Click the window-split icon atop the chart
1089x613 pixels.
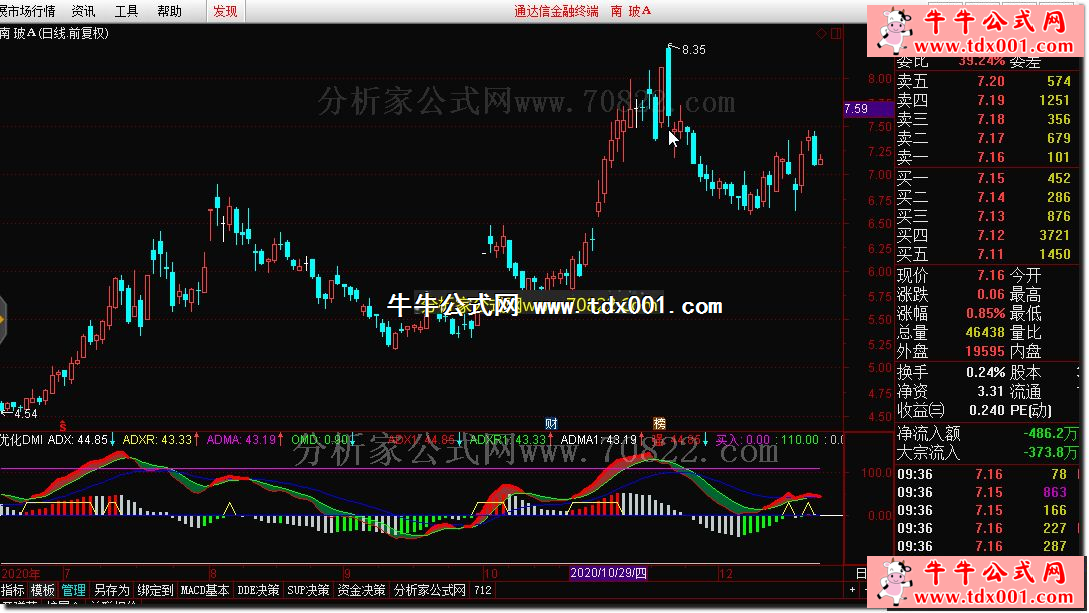pyautogui.click(x=836, y=33)
